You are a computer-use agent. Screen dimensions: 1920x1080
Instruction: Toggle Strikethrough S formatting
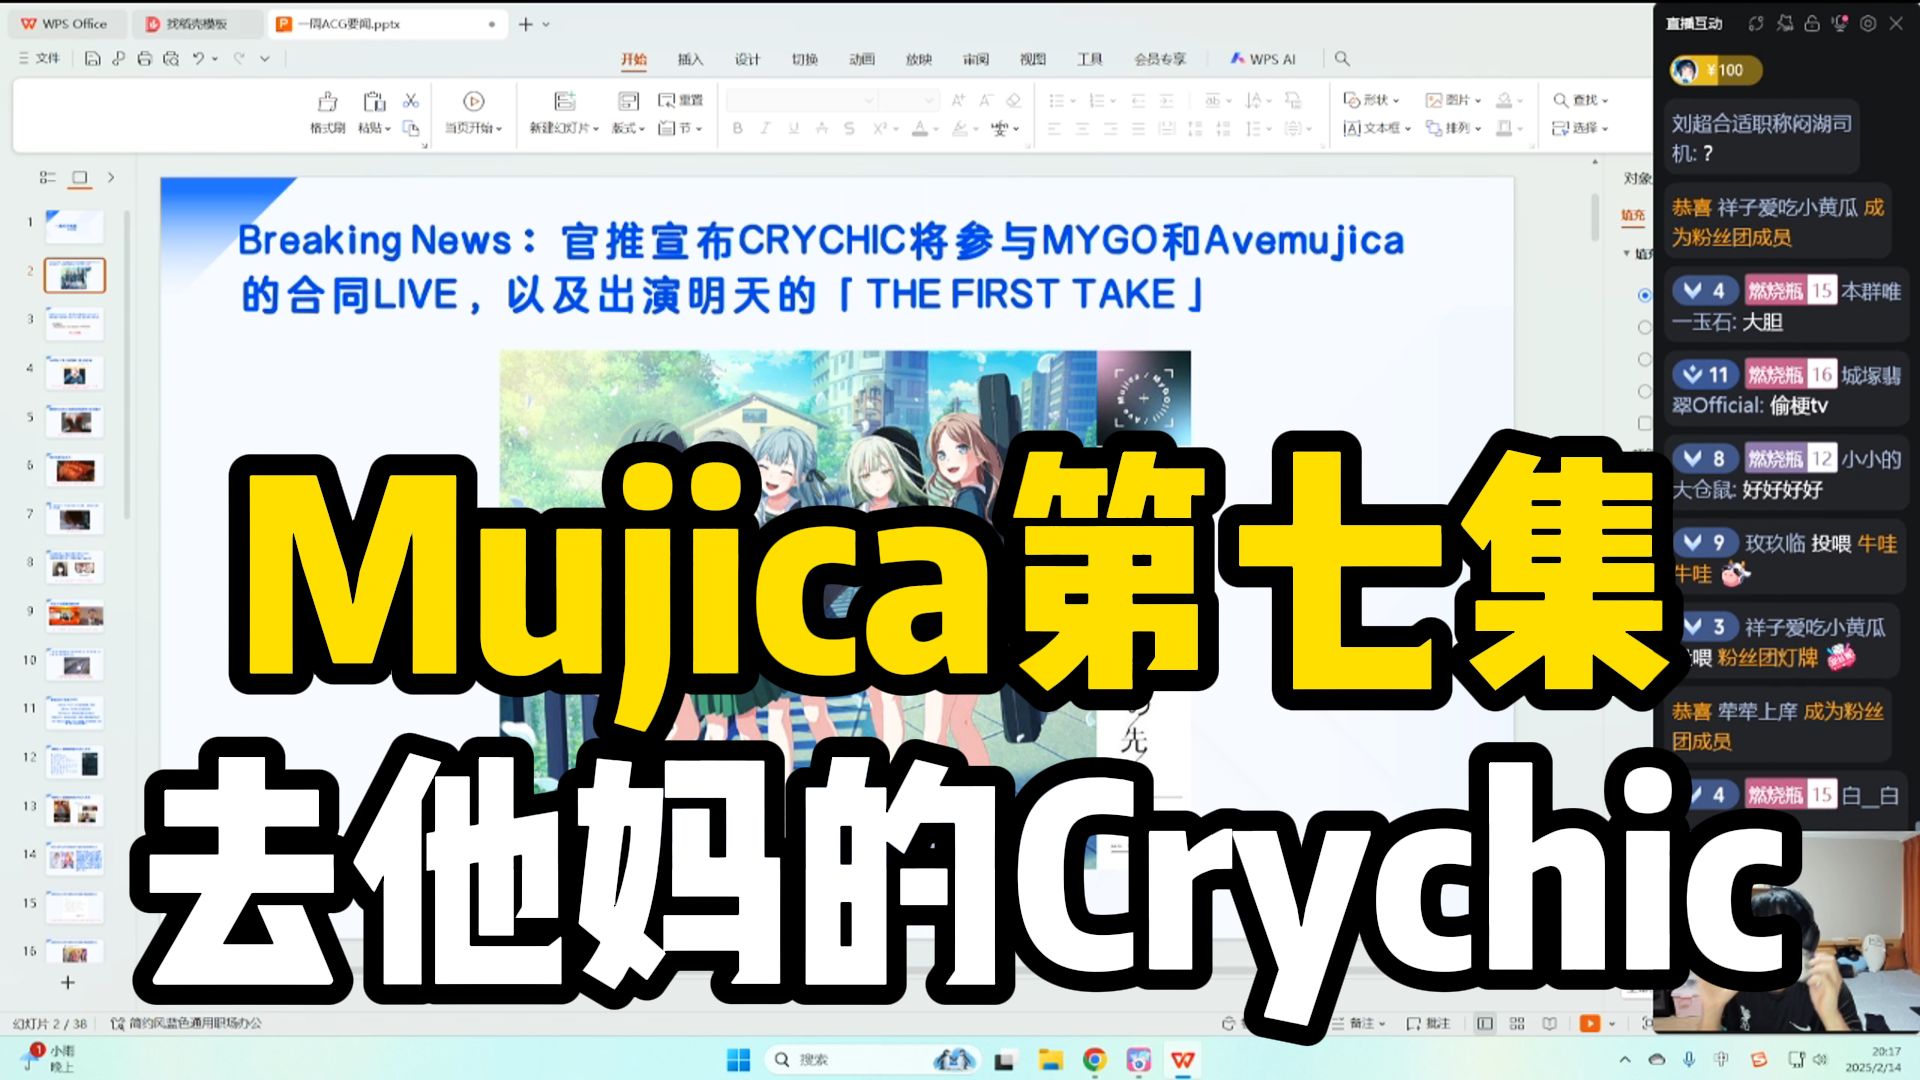849,128
